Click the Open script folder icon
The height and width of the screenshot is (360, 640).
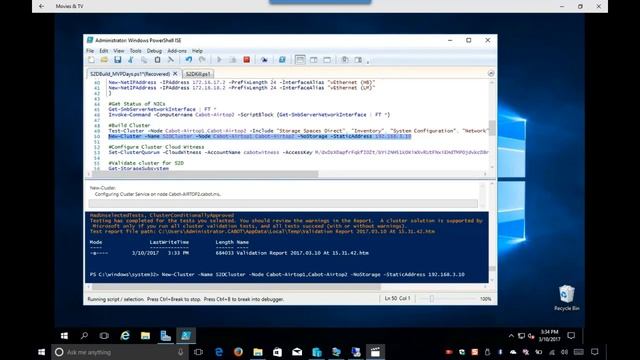[104, 60]
